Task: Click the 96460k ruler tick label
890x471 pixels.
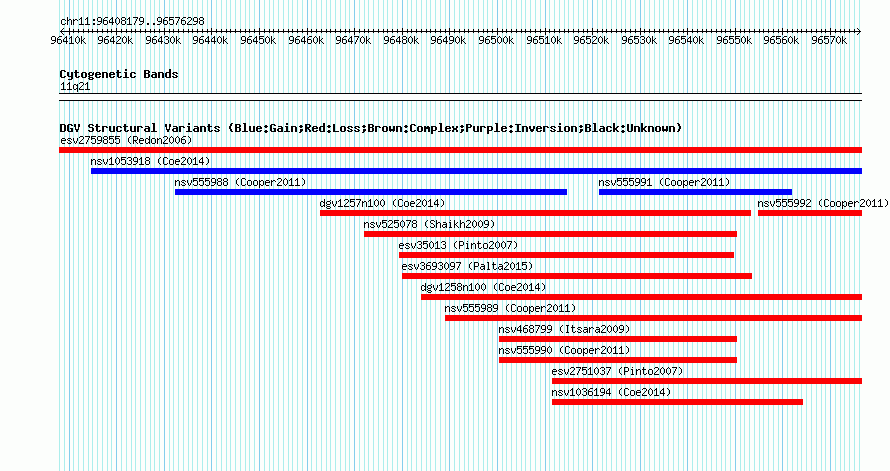Action: 306,40
